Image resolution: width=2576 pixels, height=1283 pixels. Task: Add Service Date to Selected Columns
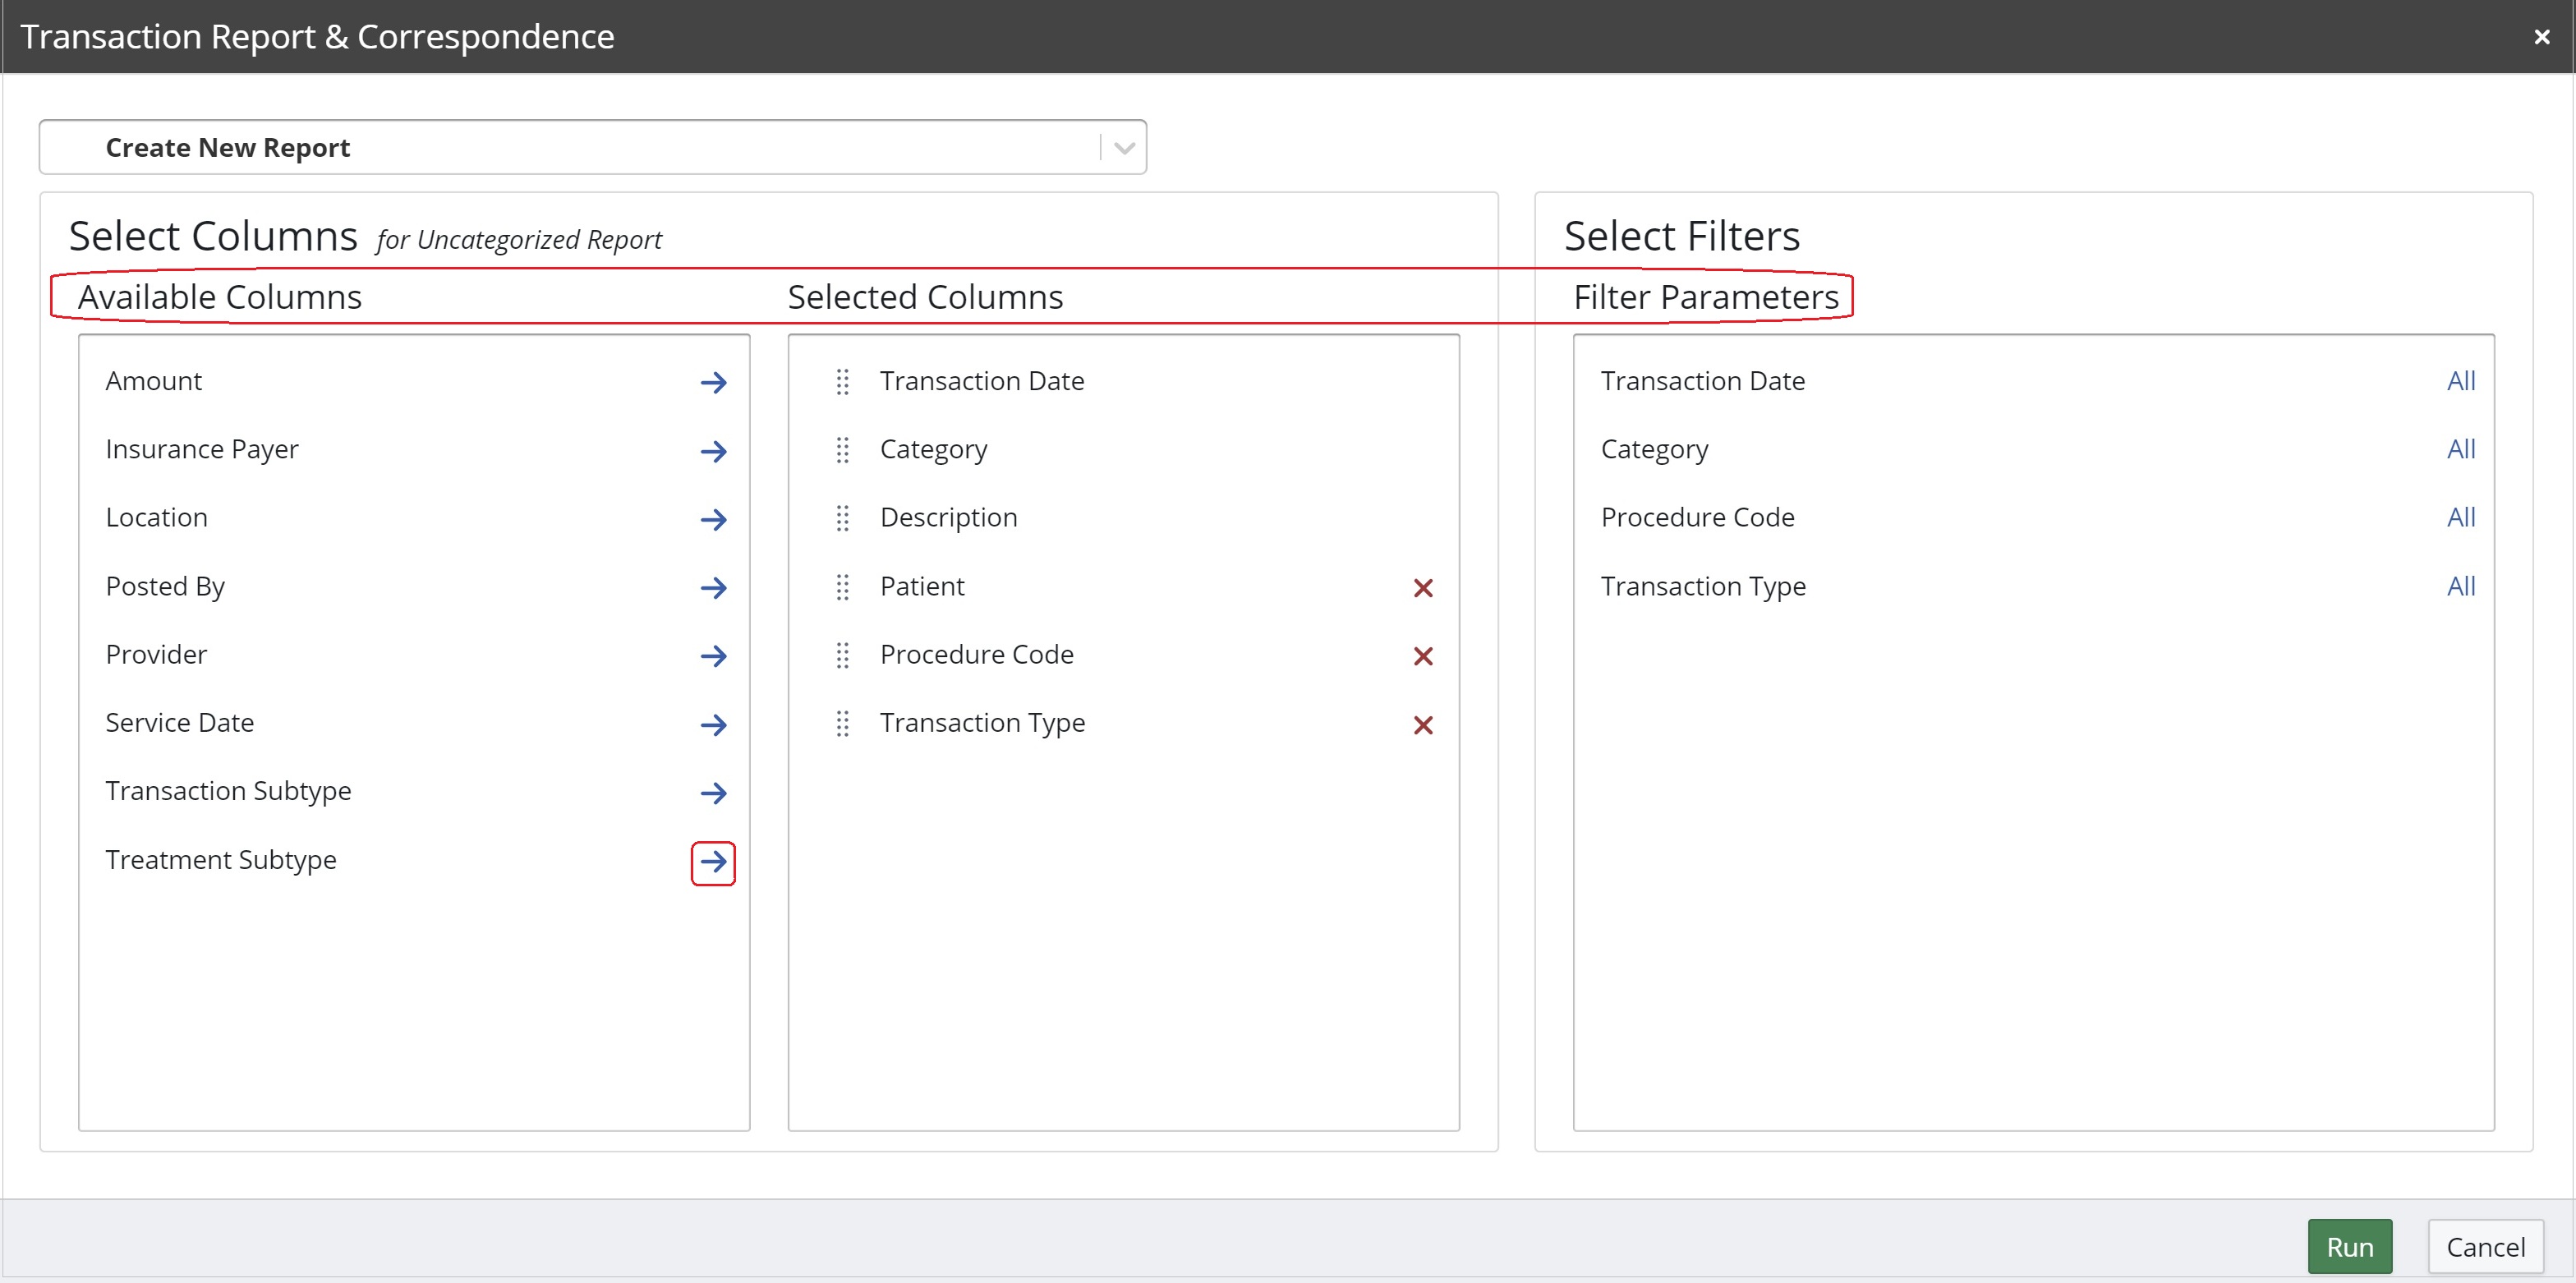pos(714,724)
